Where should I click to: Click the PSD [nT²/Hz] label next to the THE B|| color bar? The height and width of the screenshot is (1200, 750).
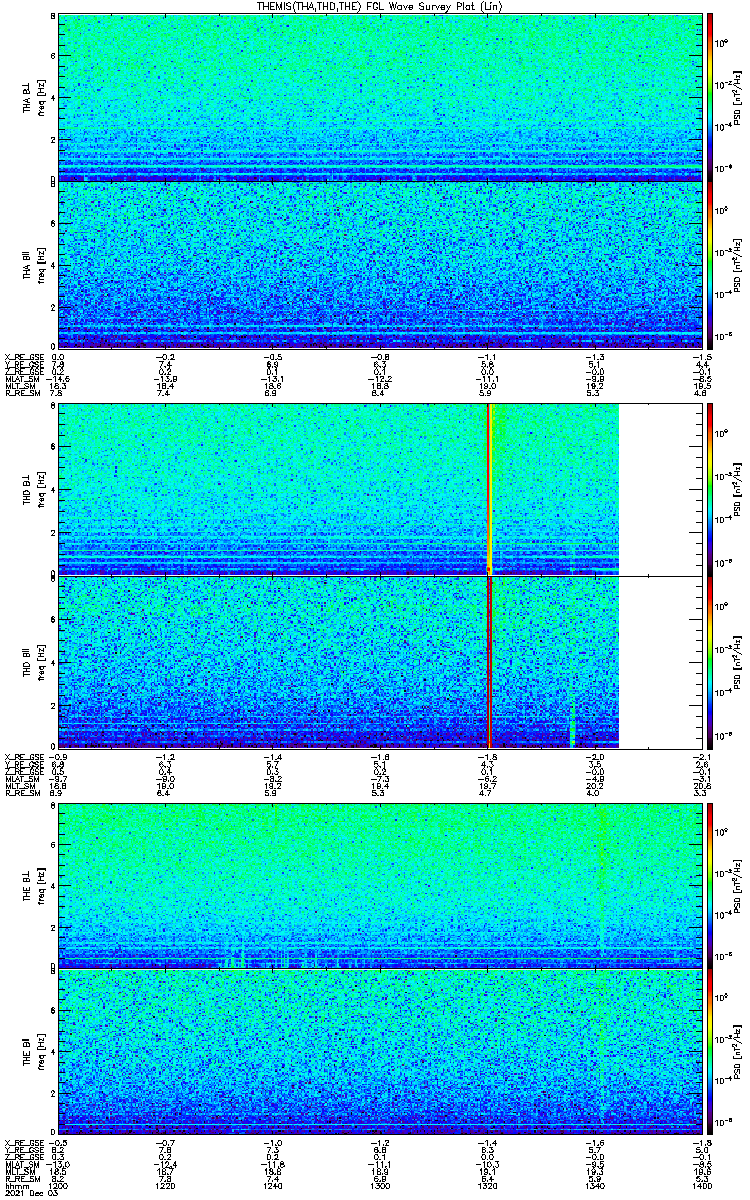736,1052
